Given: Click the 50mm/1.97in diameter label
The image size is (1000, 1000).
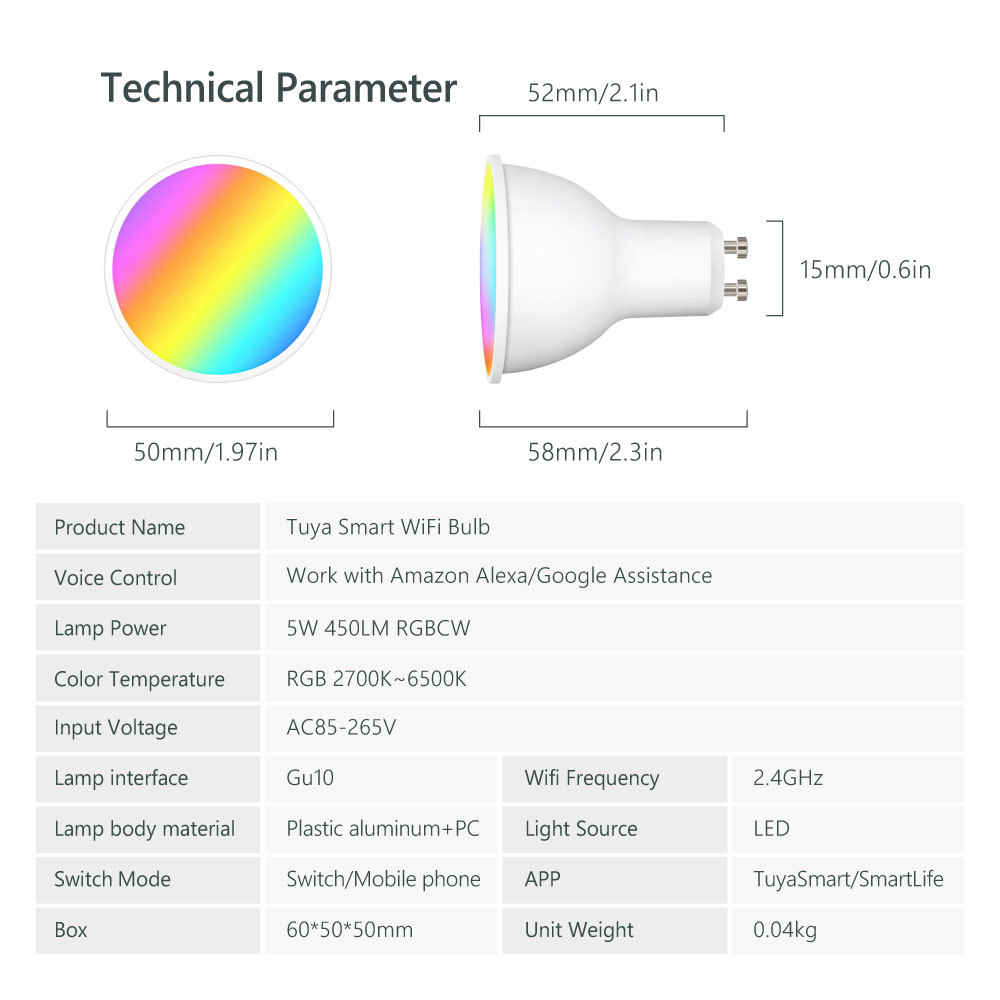Looking at the screenshot, I should coord(206,452).
